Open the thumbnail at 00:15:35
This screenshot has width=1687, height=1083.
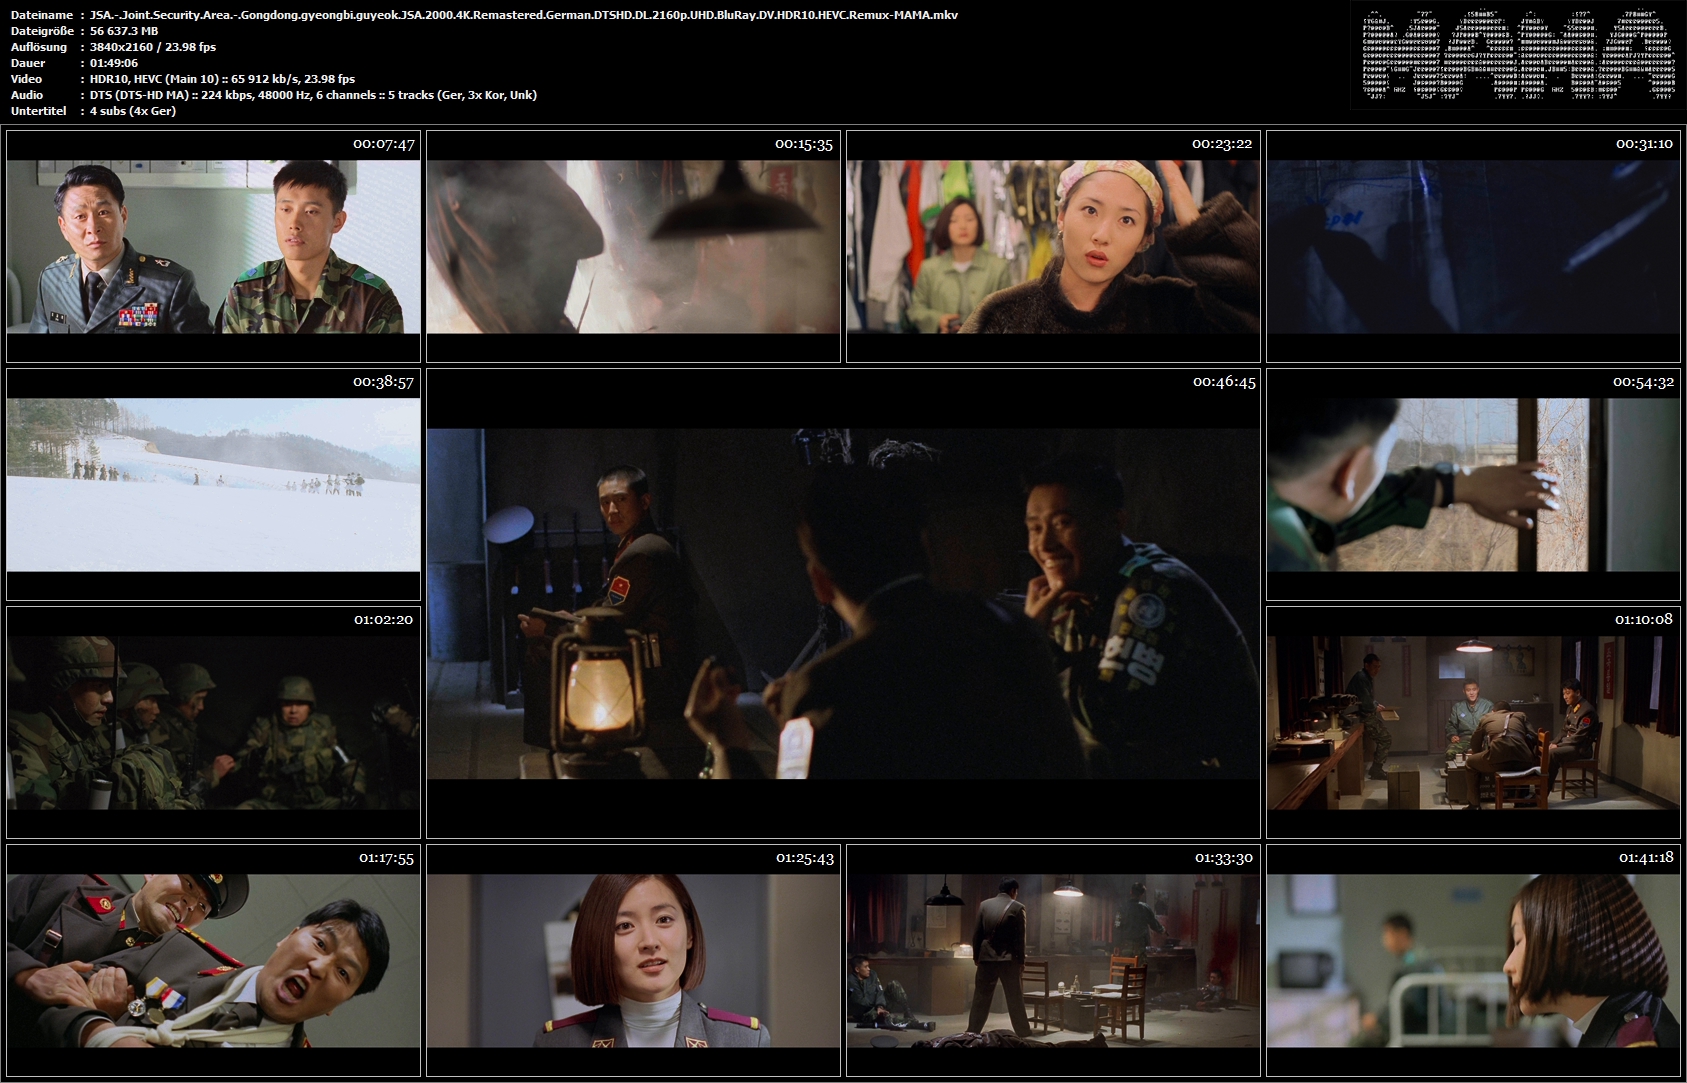click(x=633, y=246)
